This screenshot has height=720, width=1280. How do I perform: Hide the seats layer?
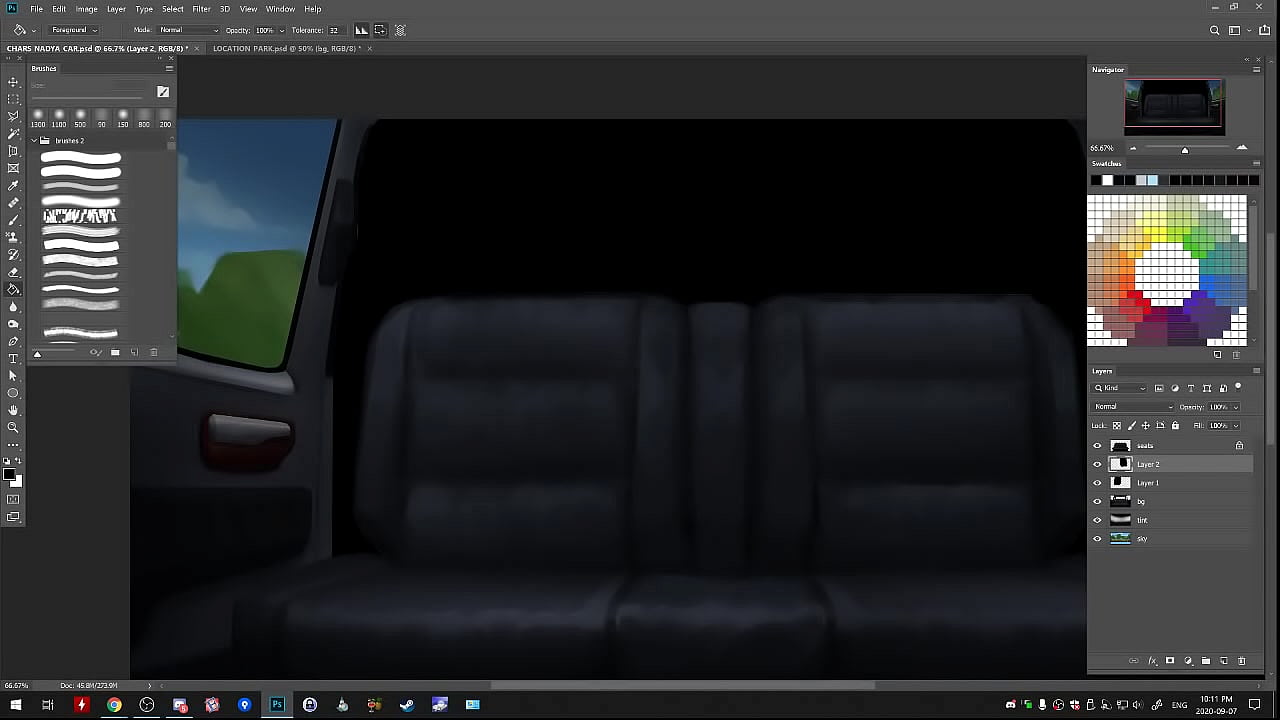tap(1097, 446)
